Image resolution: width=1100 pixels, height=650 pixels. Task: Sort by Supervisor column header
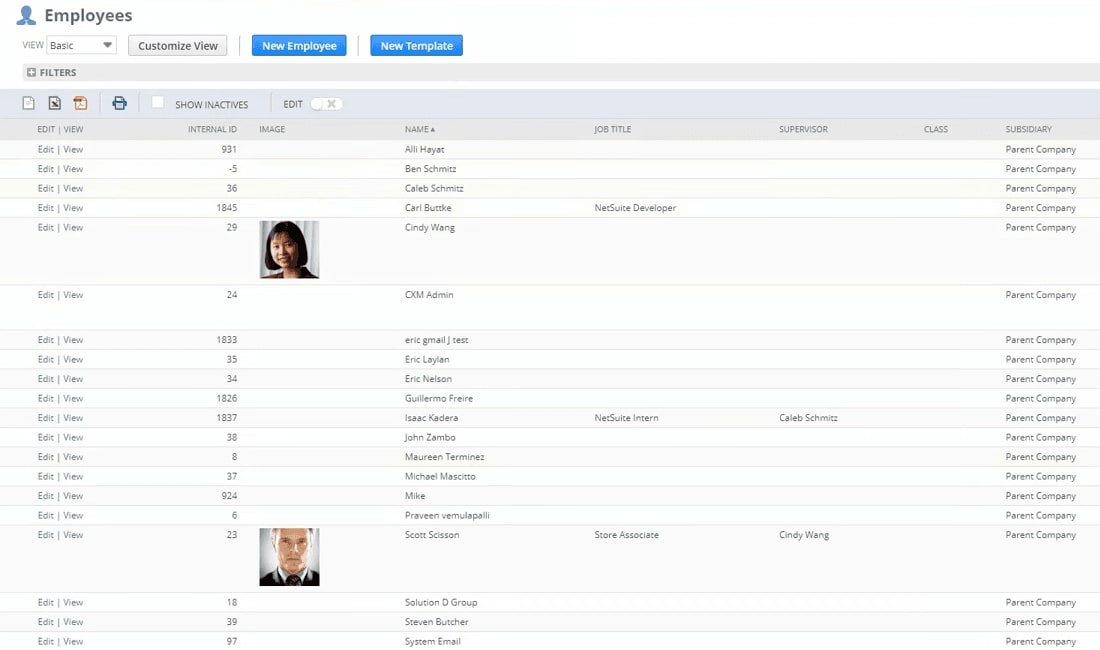pyautogui.click(x=803, y=129)
